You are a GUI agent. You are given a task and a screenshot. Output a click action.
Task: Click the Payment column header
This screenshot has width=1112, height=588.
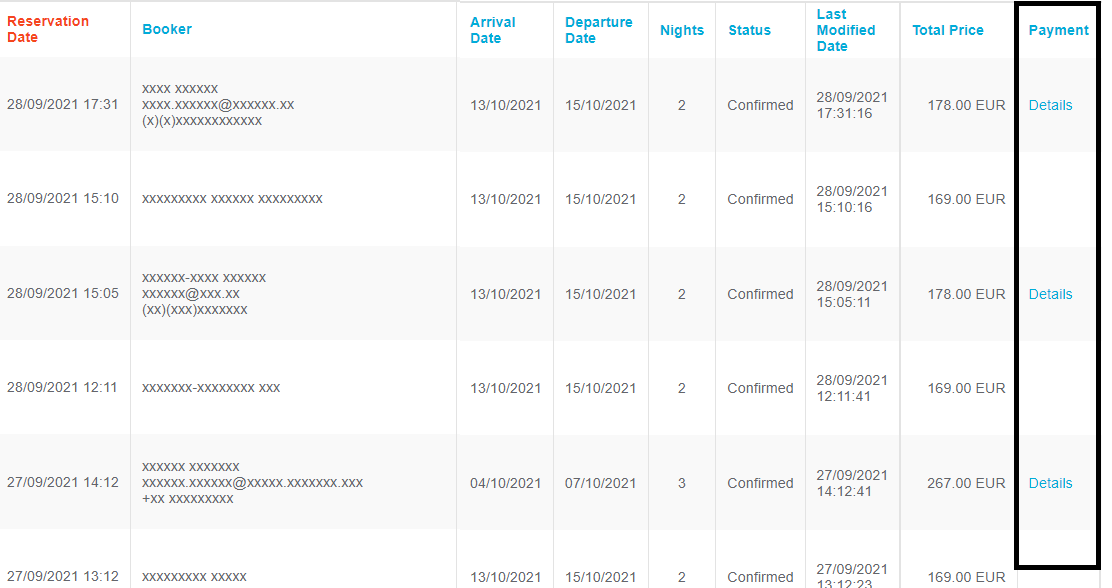[1058, 30]
